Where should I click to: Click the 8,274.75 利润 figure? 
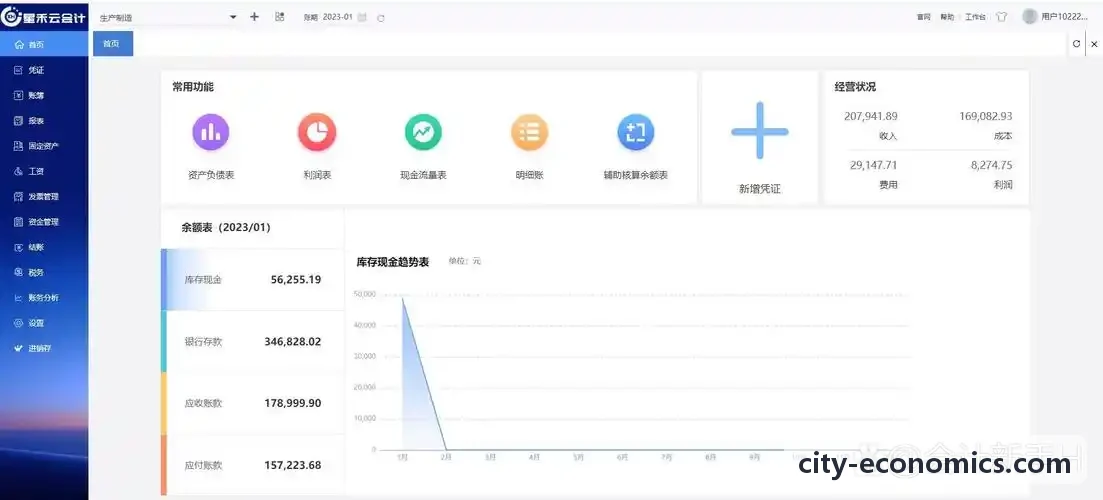click(x=992, y=165)
